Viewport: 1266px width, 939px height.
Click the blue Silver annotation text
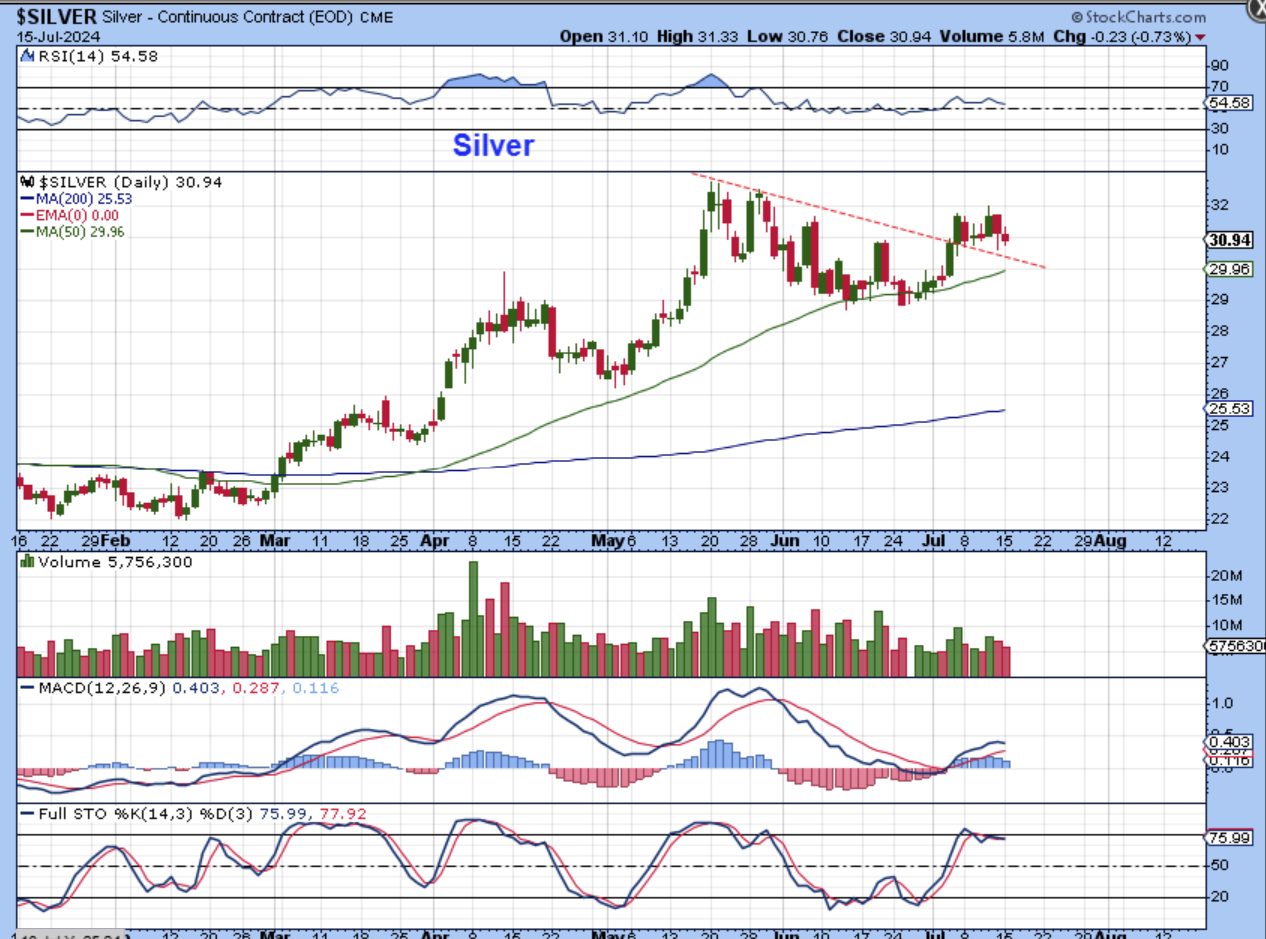[x=493, y=145]
